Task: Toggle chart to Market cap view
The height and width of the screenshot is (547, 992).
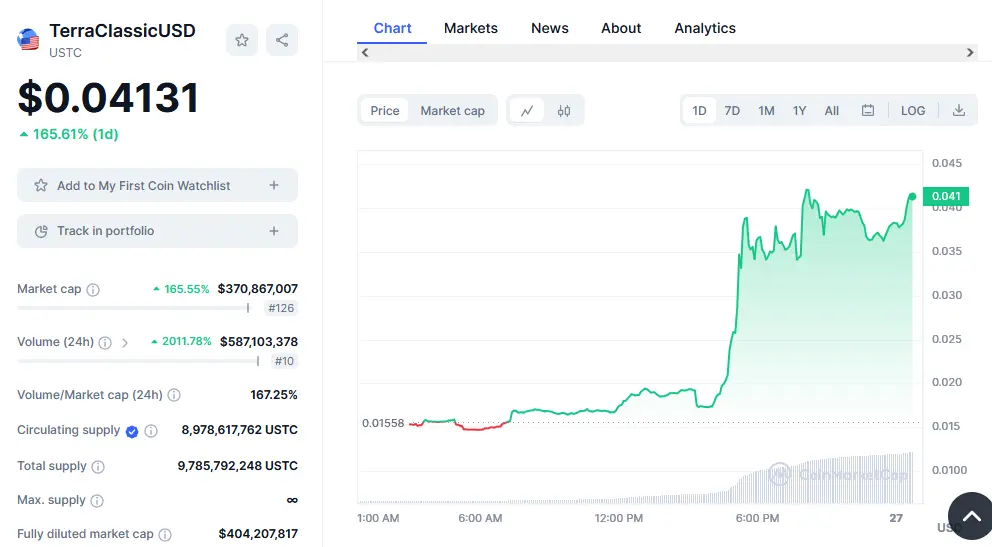Action: click(452, 111)
